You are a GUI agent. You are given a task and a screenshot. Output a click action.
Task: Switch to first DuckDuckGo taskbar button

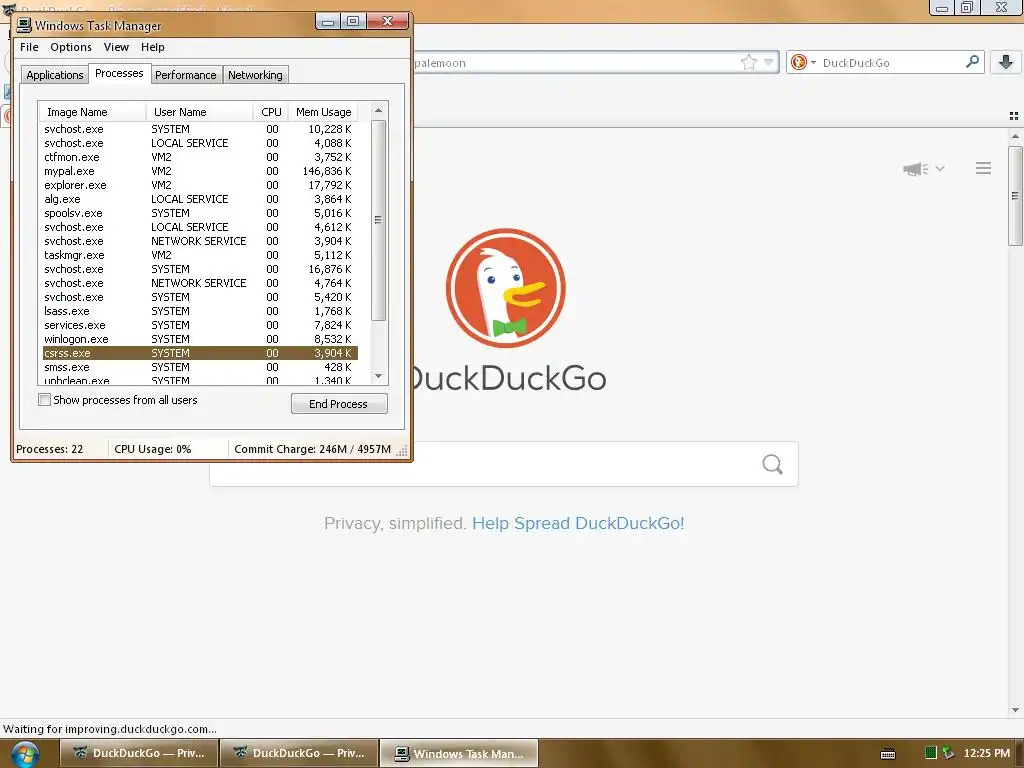pyautogui.click(x=138, y=753)
